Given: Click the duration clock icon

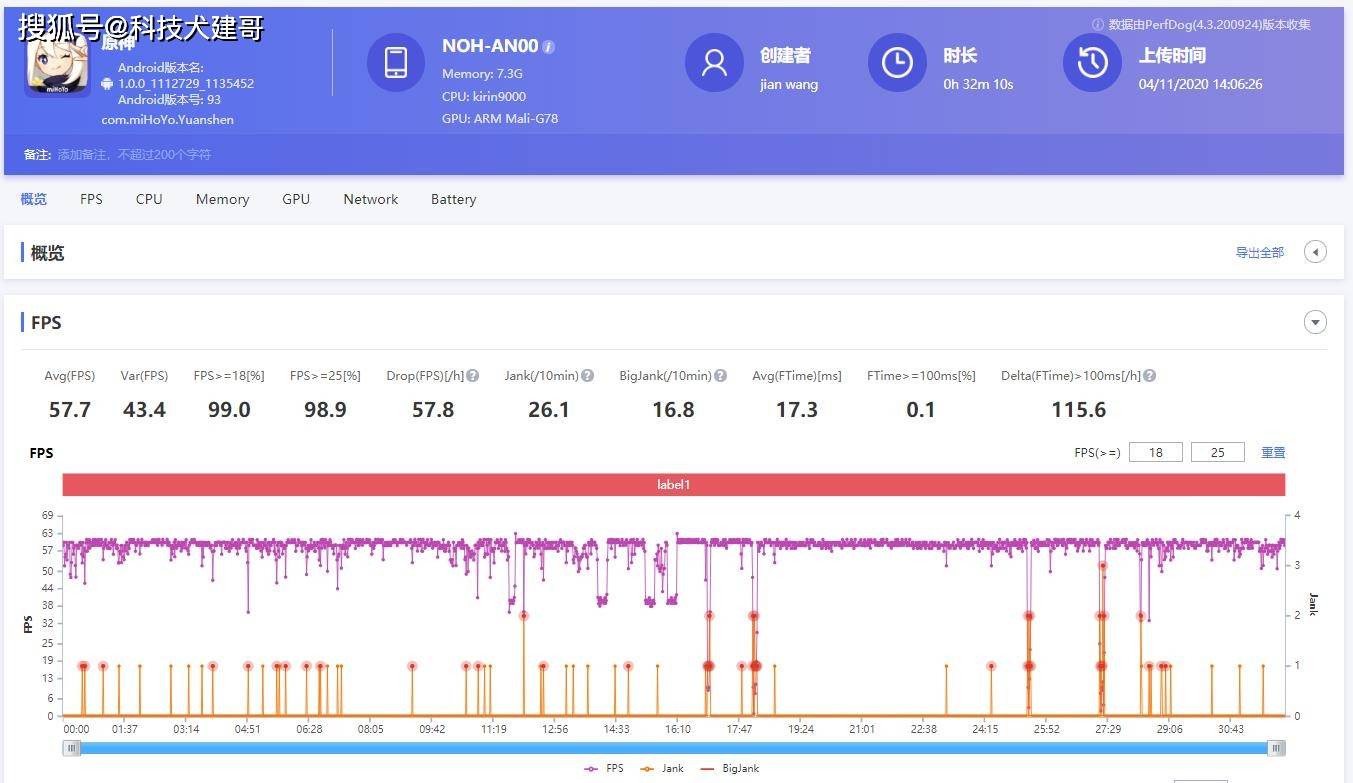Looking at the screenshot, I should (x=897, y=62).
